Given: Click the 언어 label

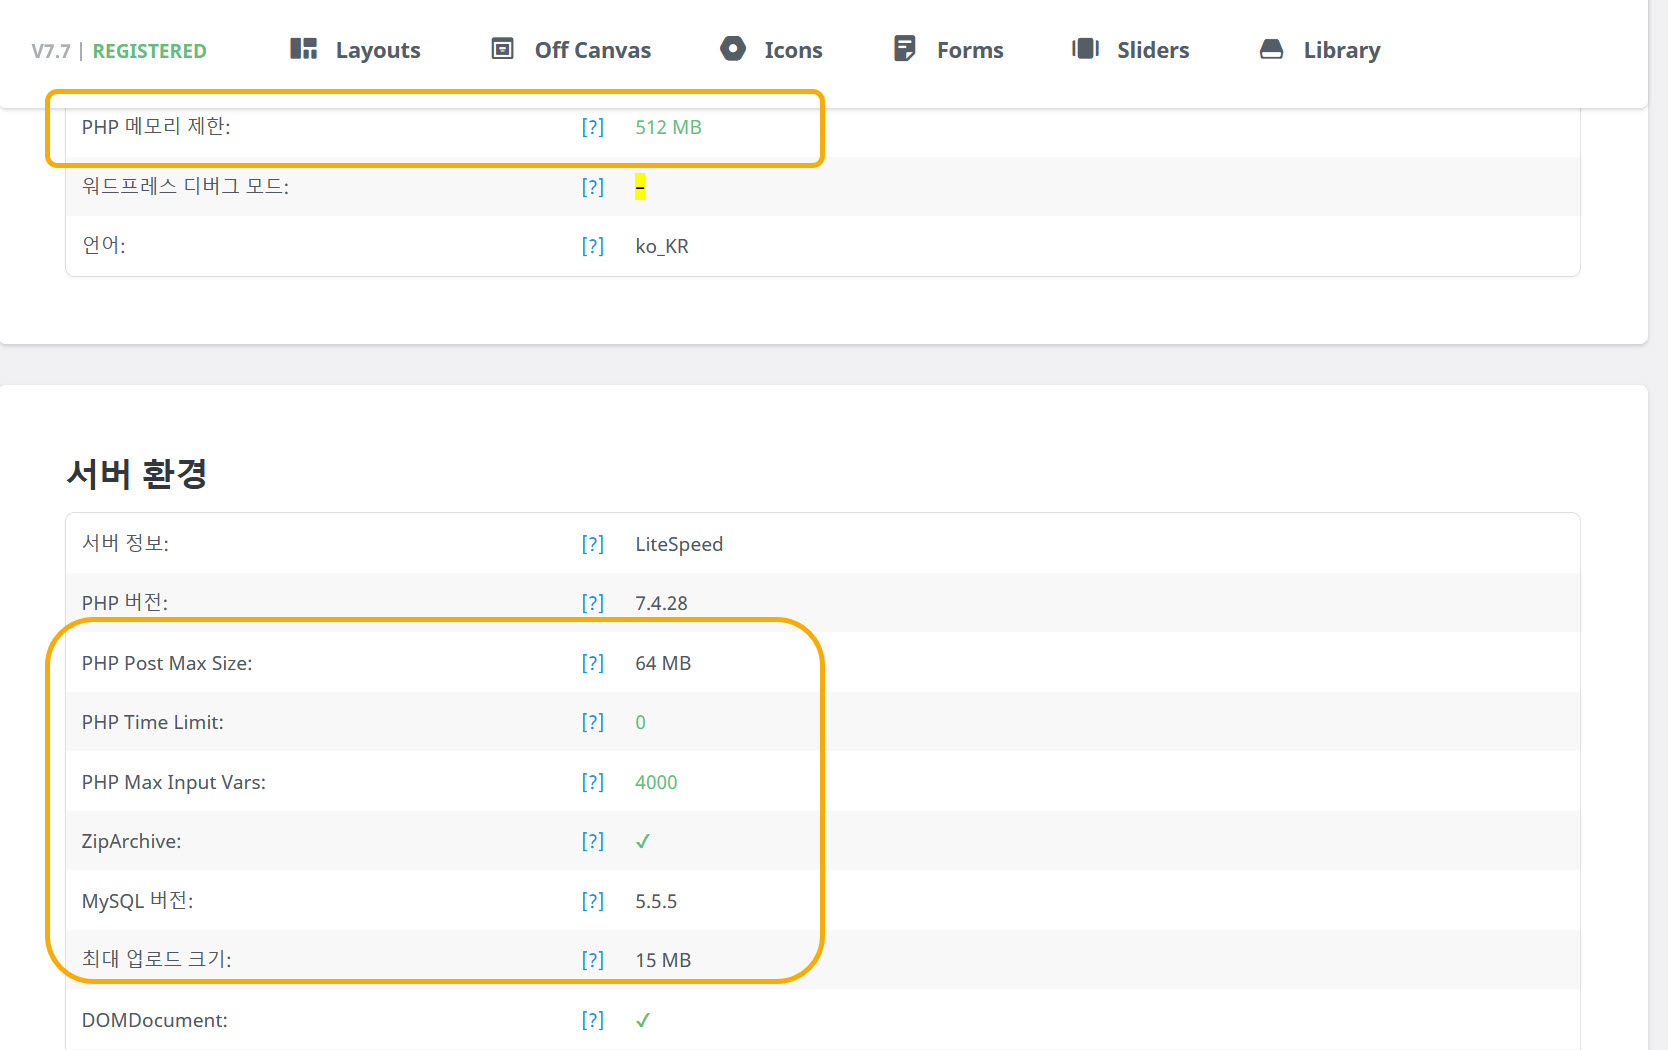Looking at the screenshot, I should 103,246.
